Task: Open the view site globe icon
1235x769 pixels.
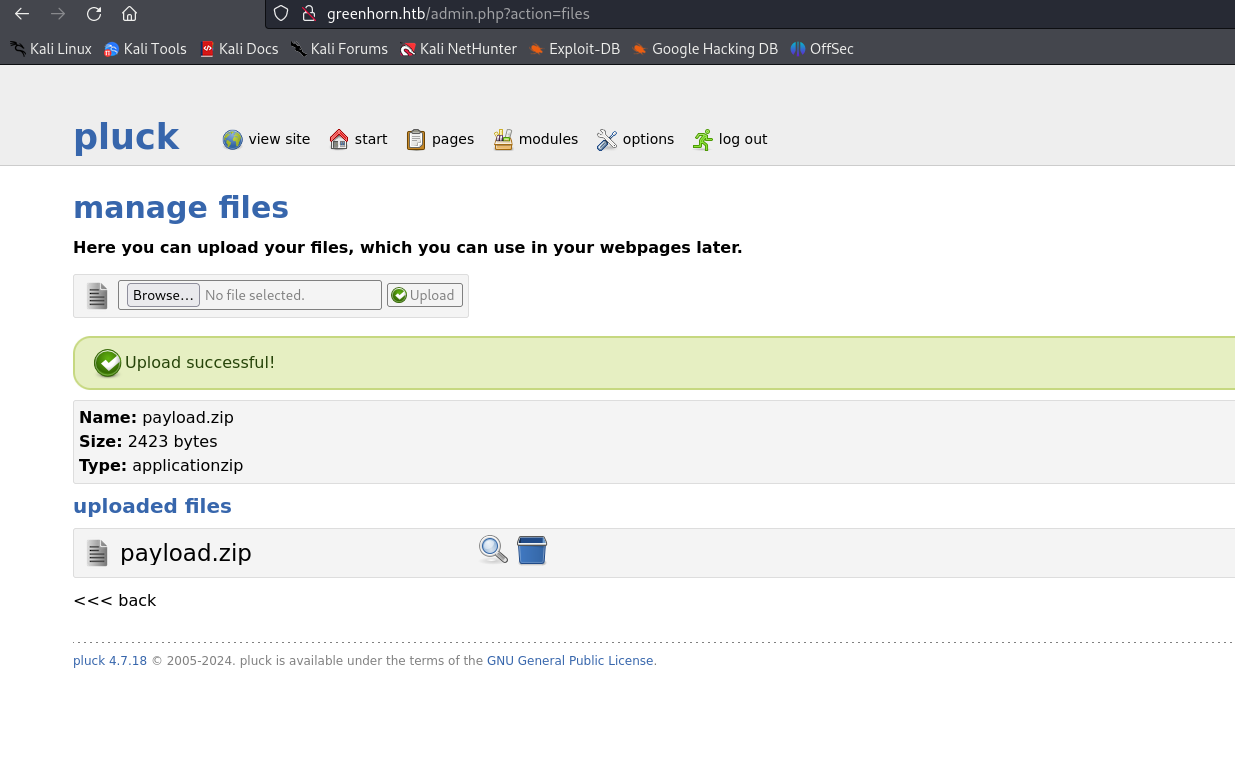Action: [x=231, y=139]
